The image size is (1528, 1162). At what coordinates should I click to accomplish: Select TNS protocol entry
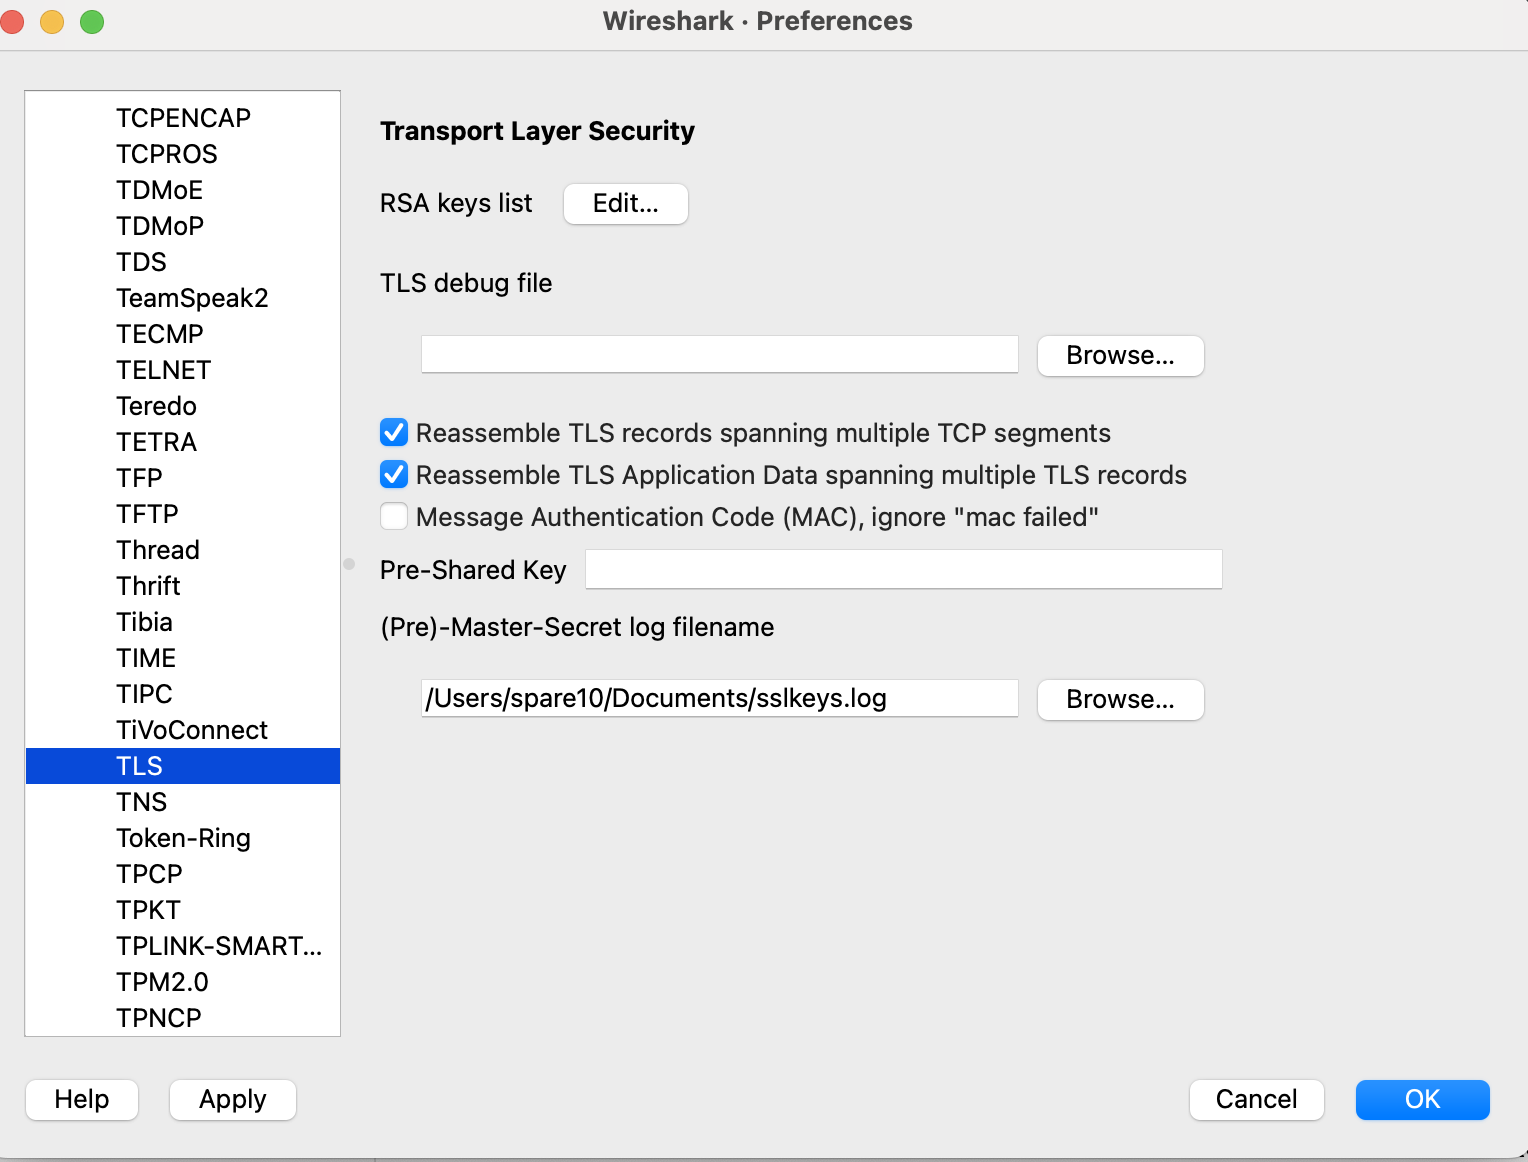tap(183, 802)
